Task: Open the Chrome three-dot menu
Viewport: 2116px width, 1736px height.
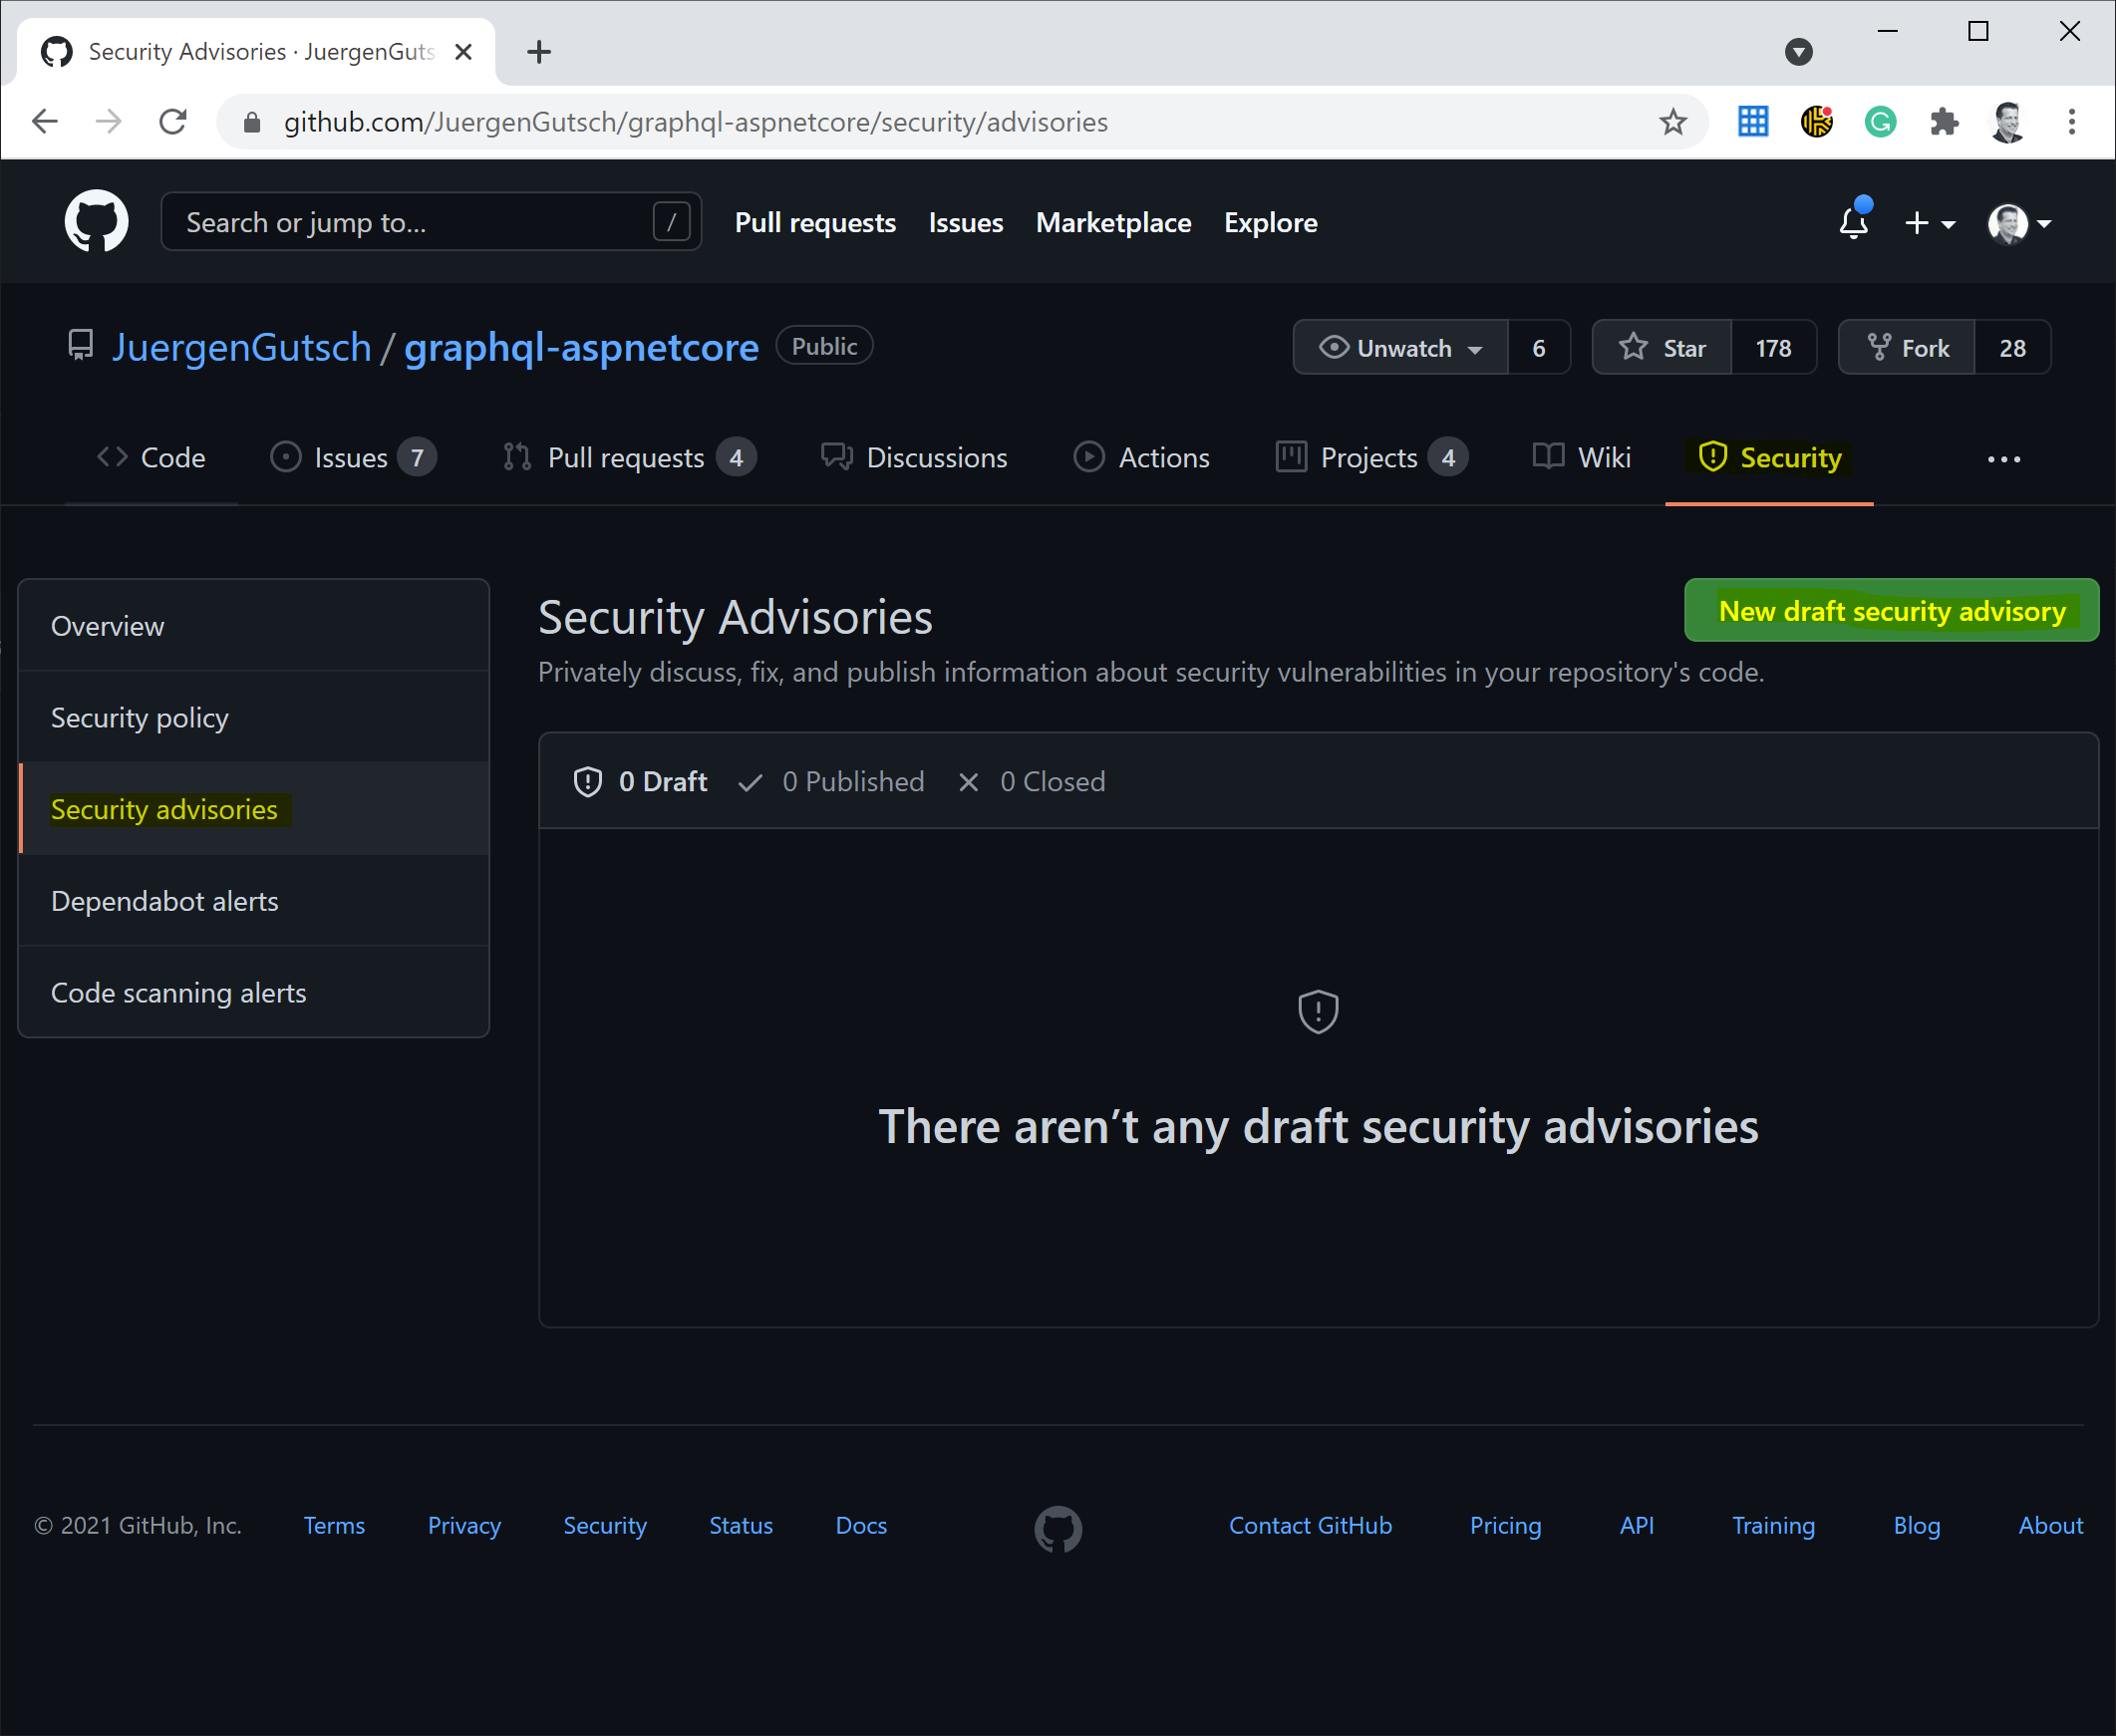Action: click(x=2072, y=122)
